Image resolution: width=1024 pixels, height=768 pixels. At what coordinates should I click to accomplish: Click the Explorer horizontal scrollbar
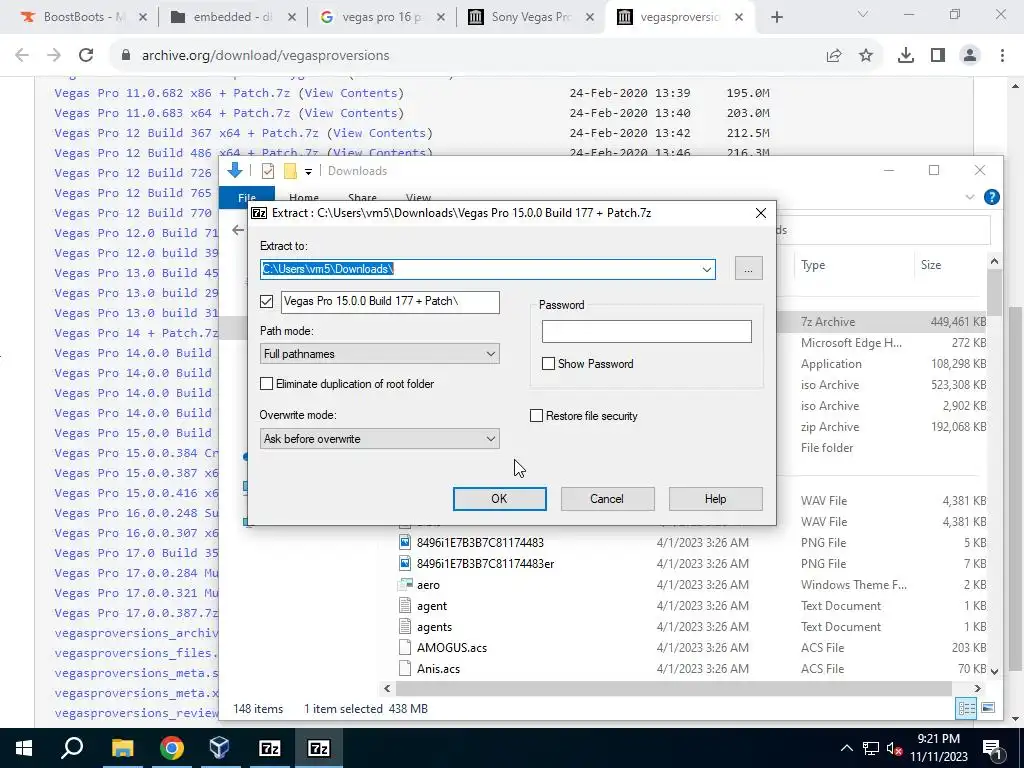674,688
